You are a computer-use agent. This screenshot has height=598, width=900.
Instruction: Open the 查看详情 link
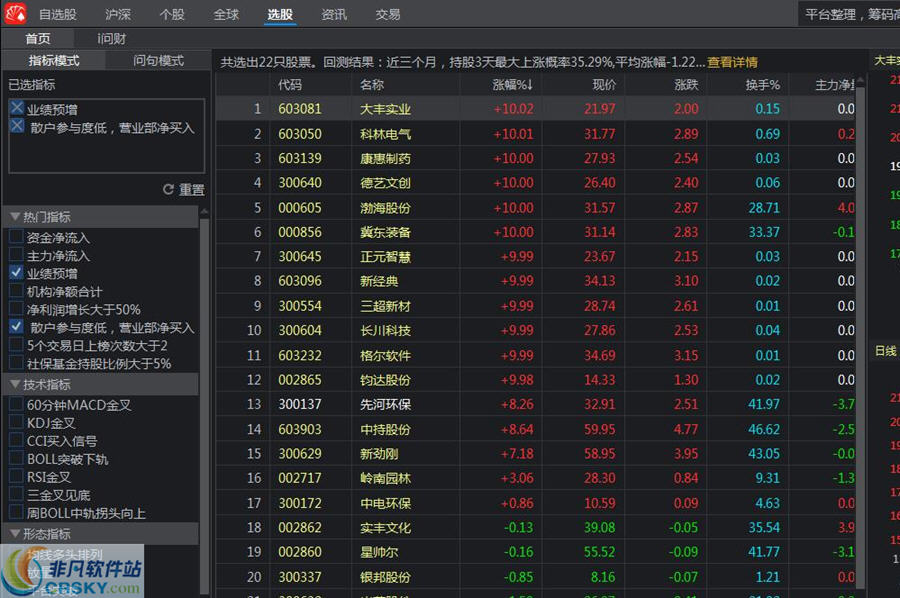(x=732, y=62)
